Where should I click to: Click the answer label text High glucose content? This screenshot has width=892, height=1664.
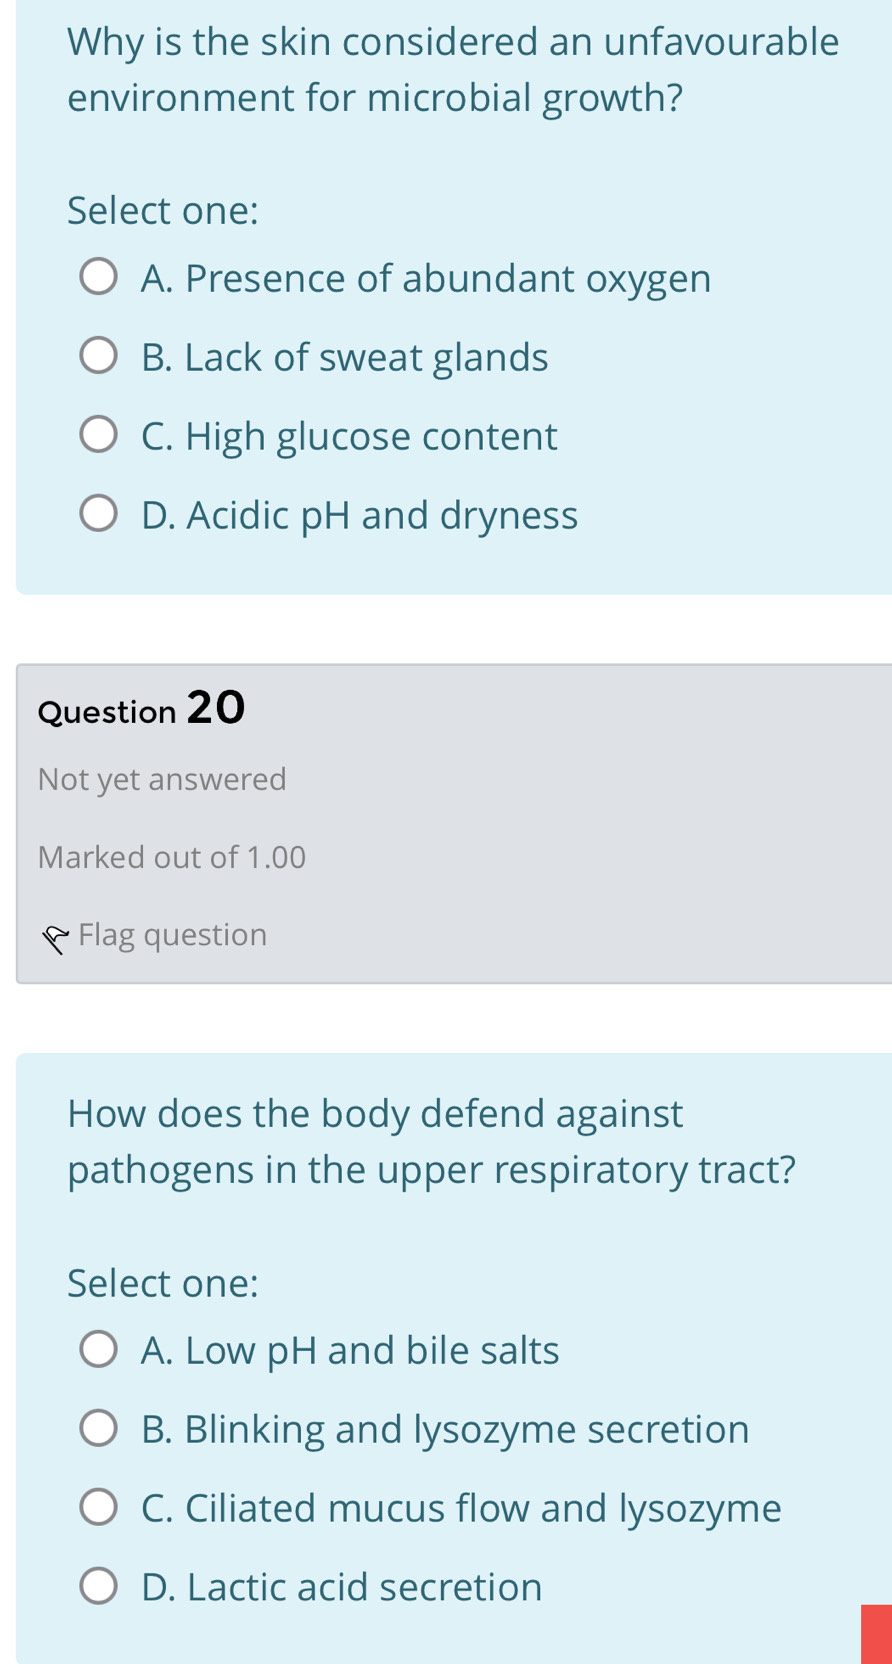(x=349, y=436)
